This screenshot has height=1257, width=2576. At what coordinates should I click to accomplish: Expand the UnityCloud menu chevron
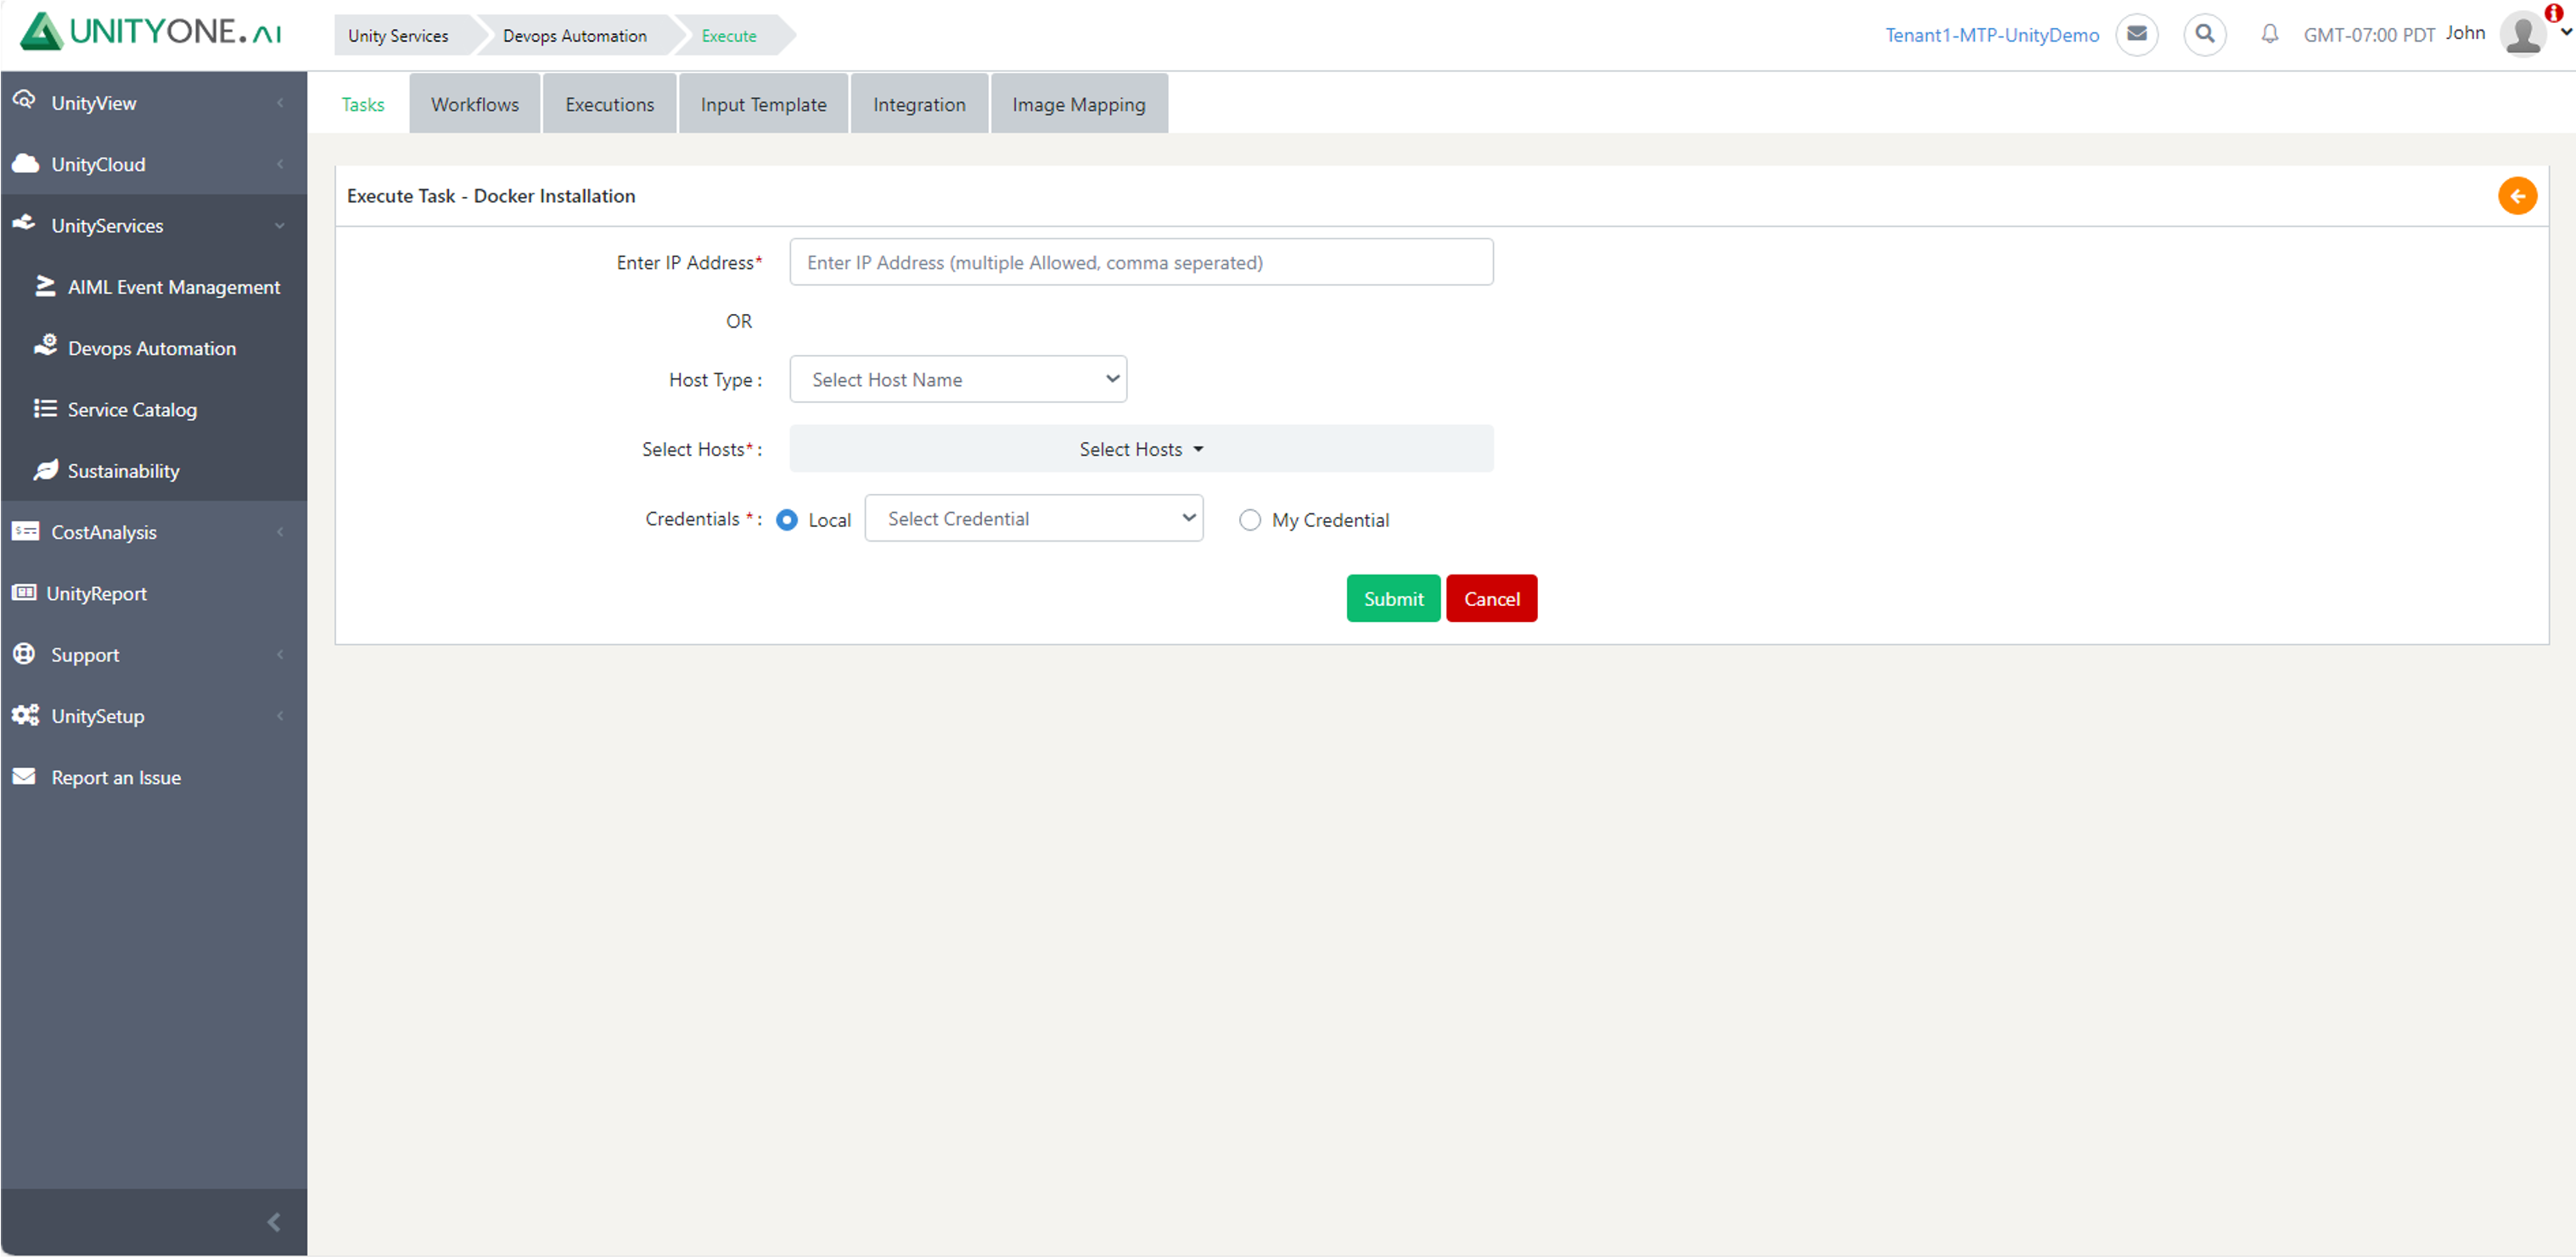click(x=280, y=163)
